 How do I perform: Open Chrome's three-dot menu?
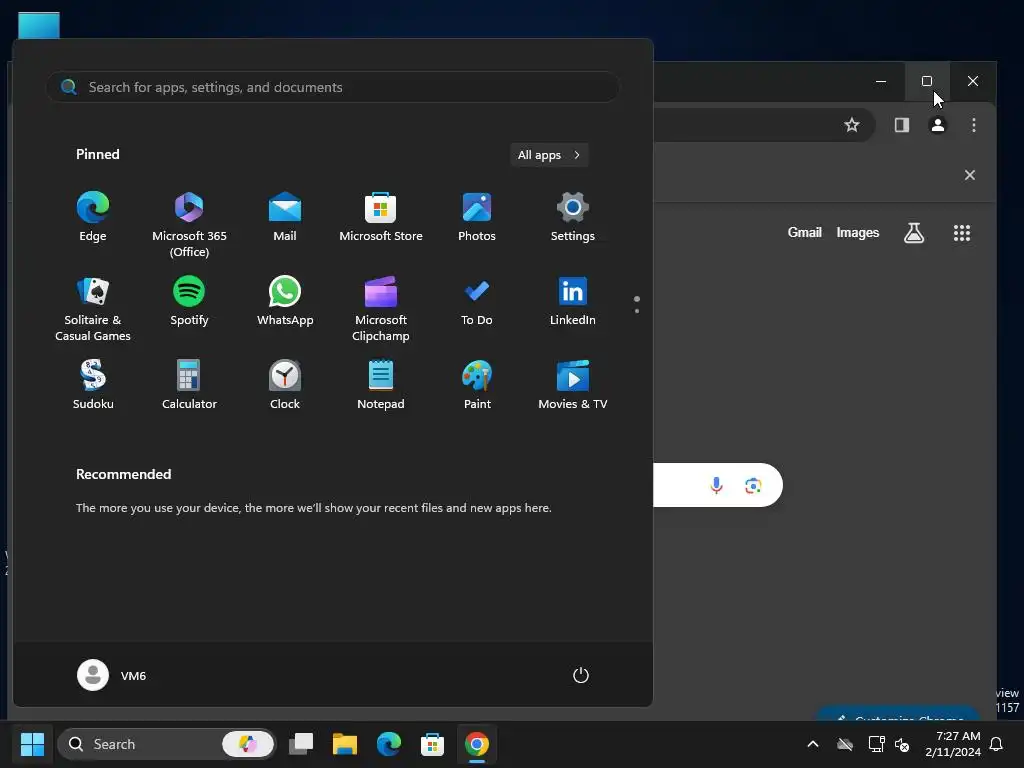pos(974,125)
